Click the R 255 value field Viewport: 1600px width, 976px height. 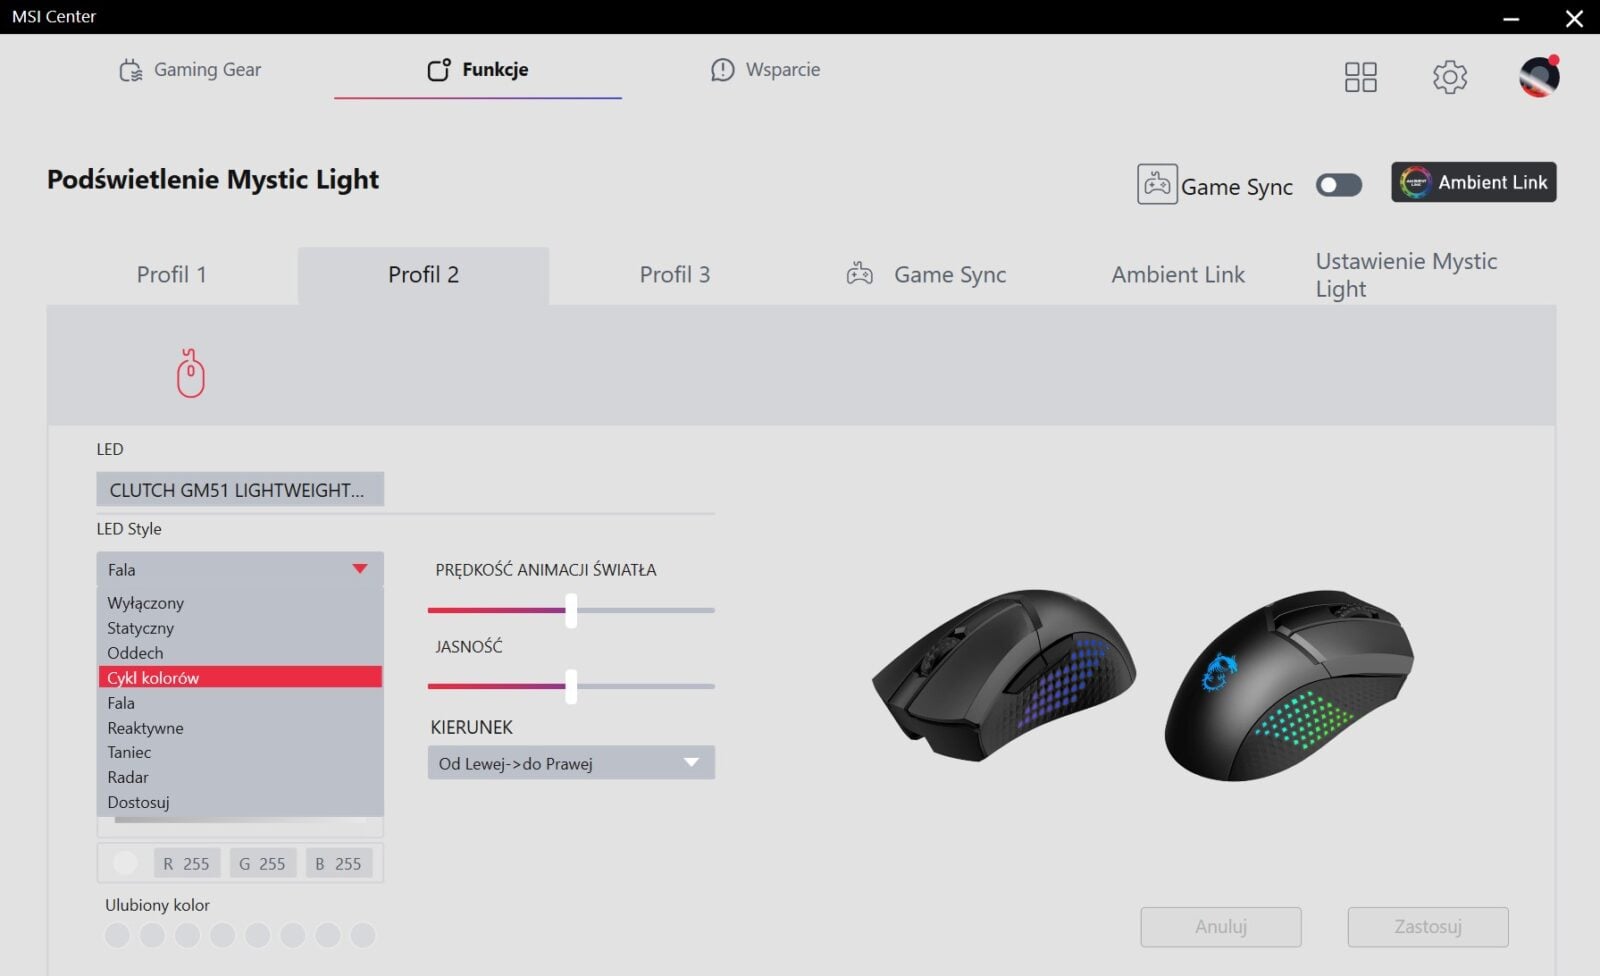[187, 863]
